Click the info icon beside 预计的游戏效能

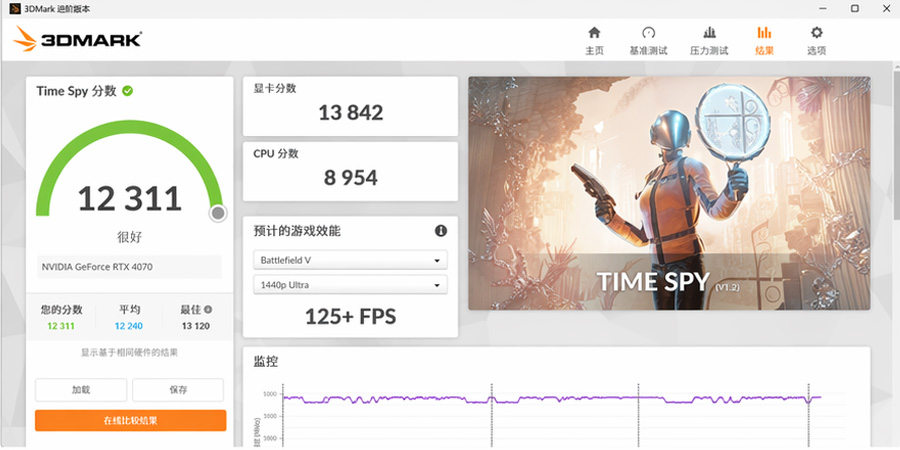(x=441, y=231)
